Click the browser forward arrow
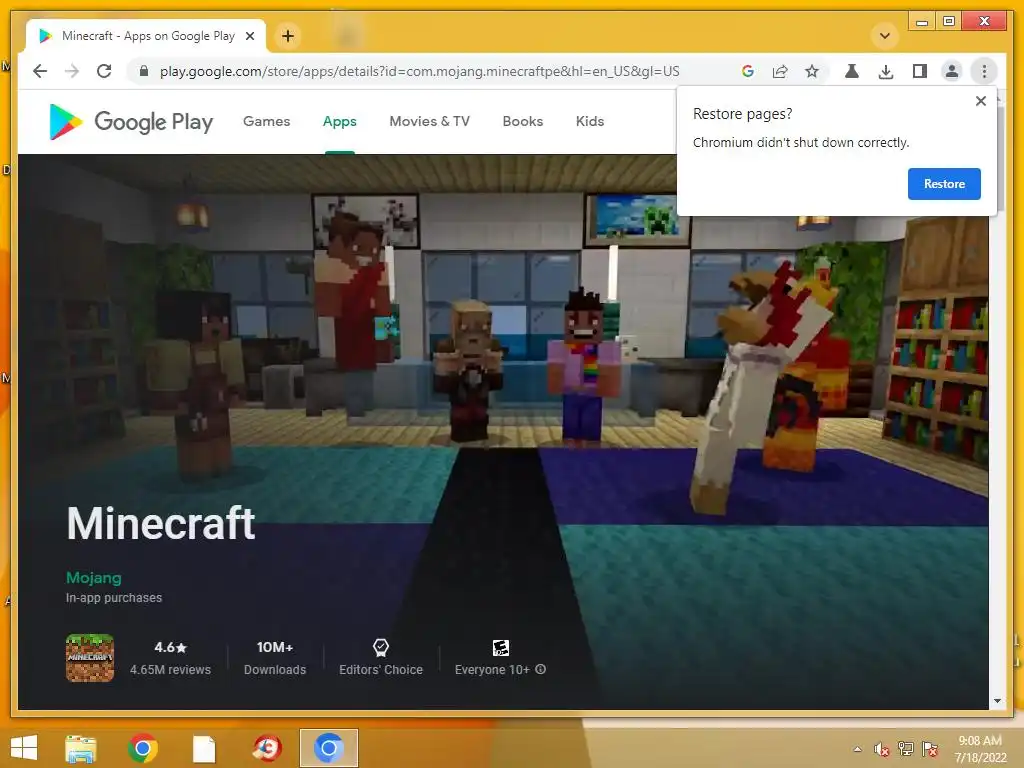This screenshot has height=768, width=1024. pyautogui.click(x=72, y=71)
